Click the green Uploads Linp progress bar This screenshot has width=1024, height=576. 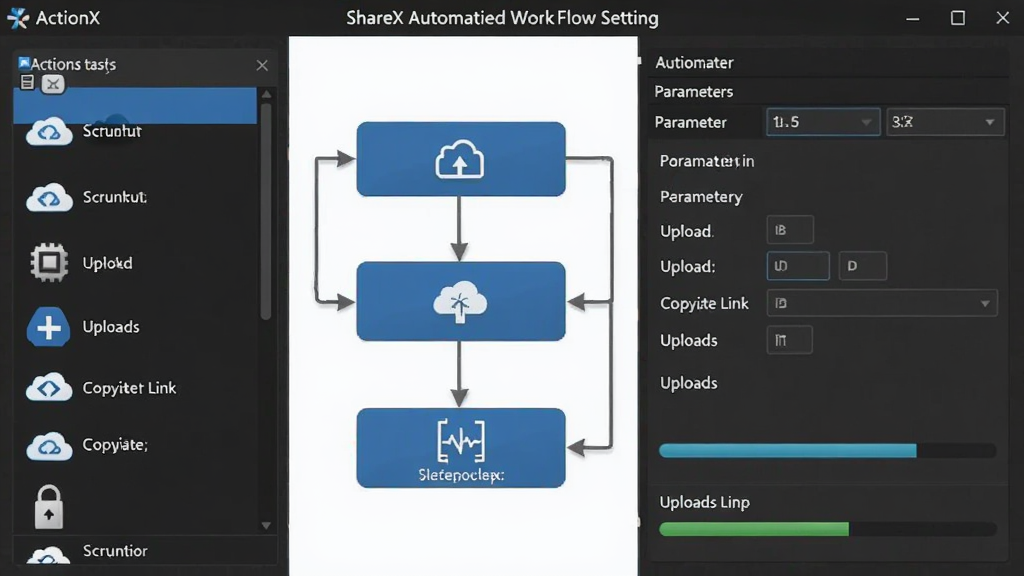827,529
